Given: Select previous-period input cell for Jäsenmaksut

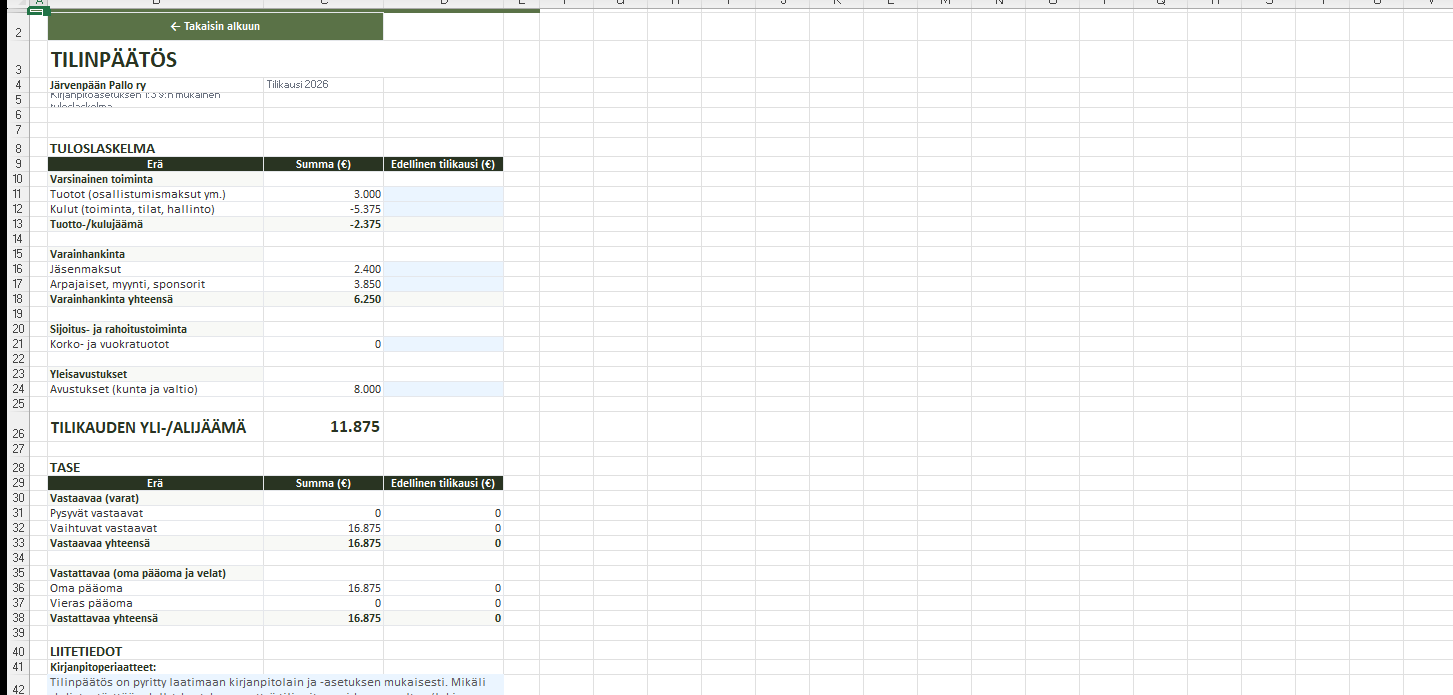Looking at the screenshot, I should (442, 269).
